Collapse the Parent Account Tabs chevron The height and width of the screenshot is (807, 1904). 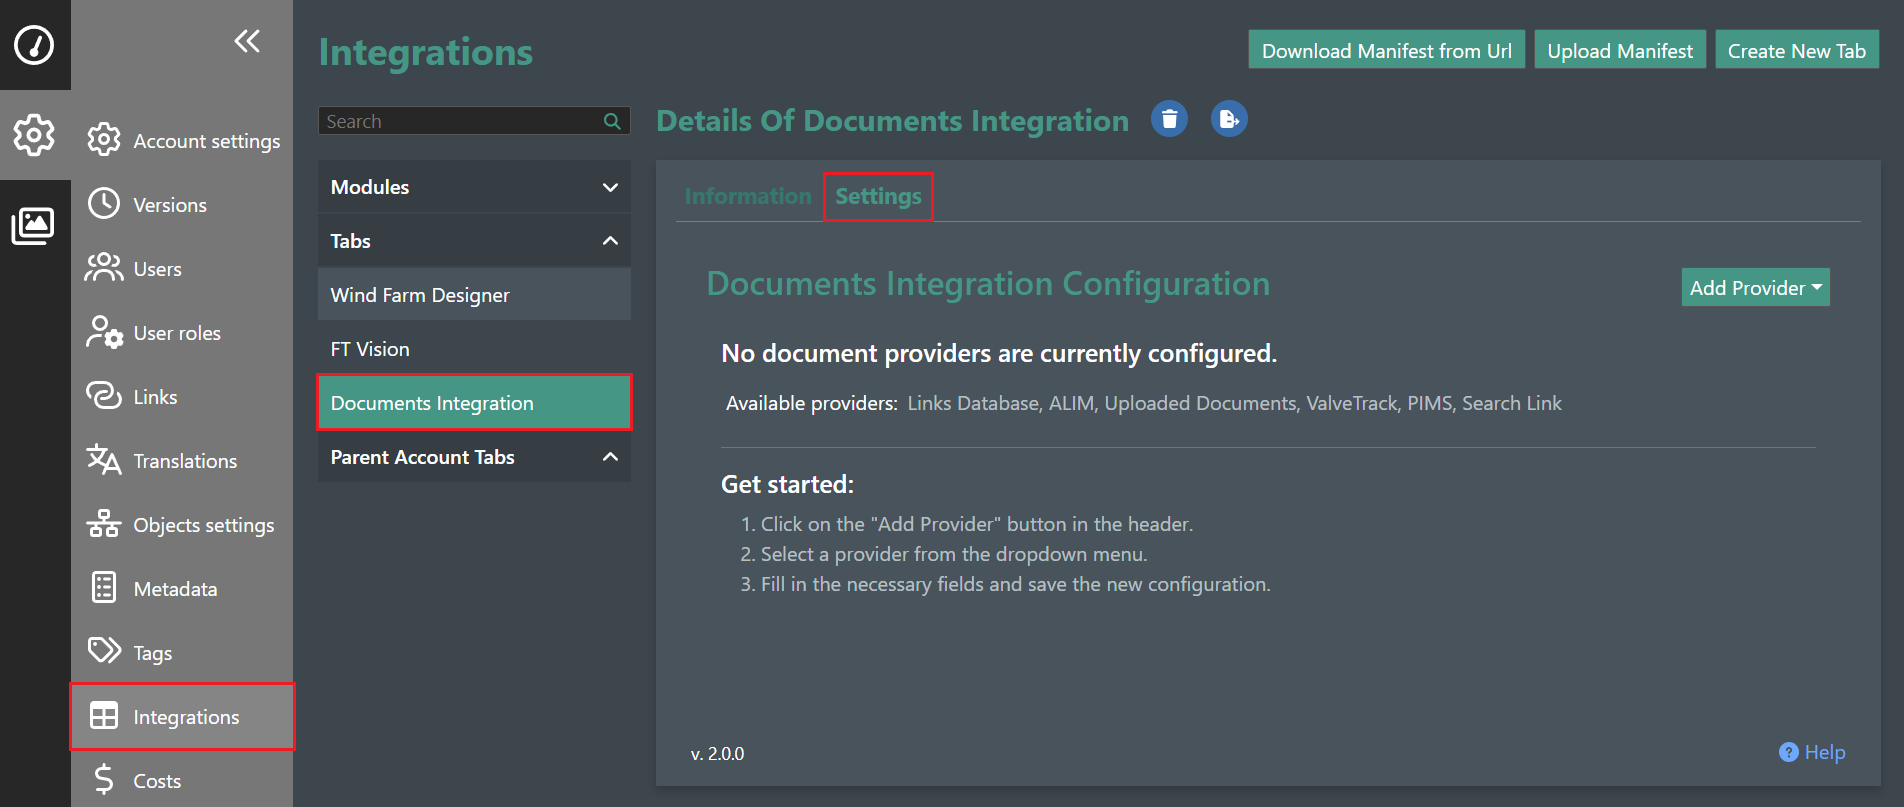[610, 457]
